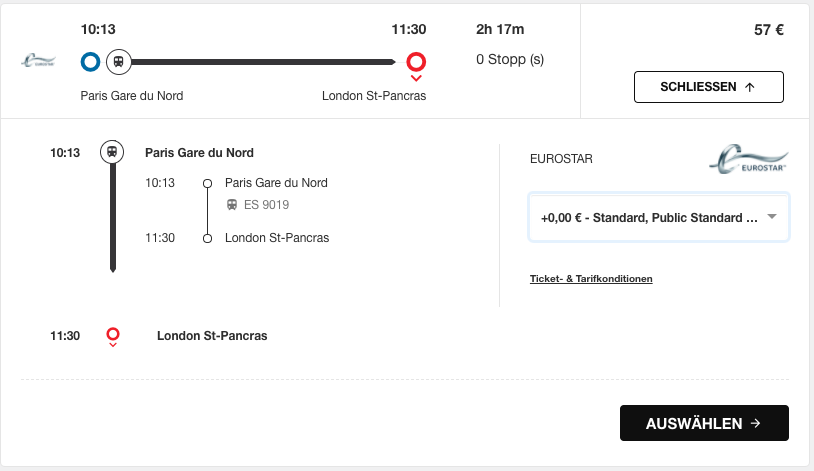Confirm the trip with the AUSWÄHLEN button
Viewport: 814px width, 471px height.
click(x=704, y=423)
